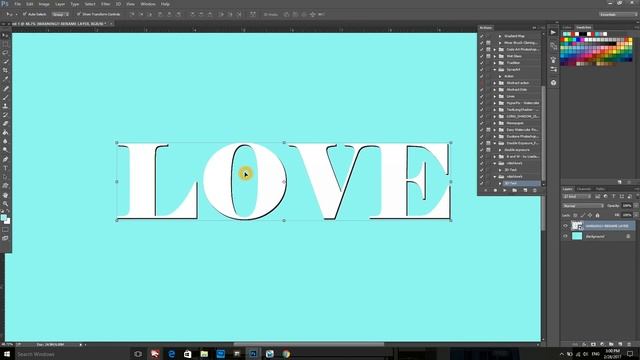Switch to the Channels tab
Screen dimensions: 640x360
pos(584,189)
